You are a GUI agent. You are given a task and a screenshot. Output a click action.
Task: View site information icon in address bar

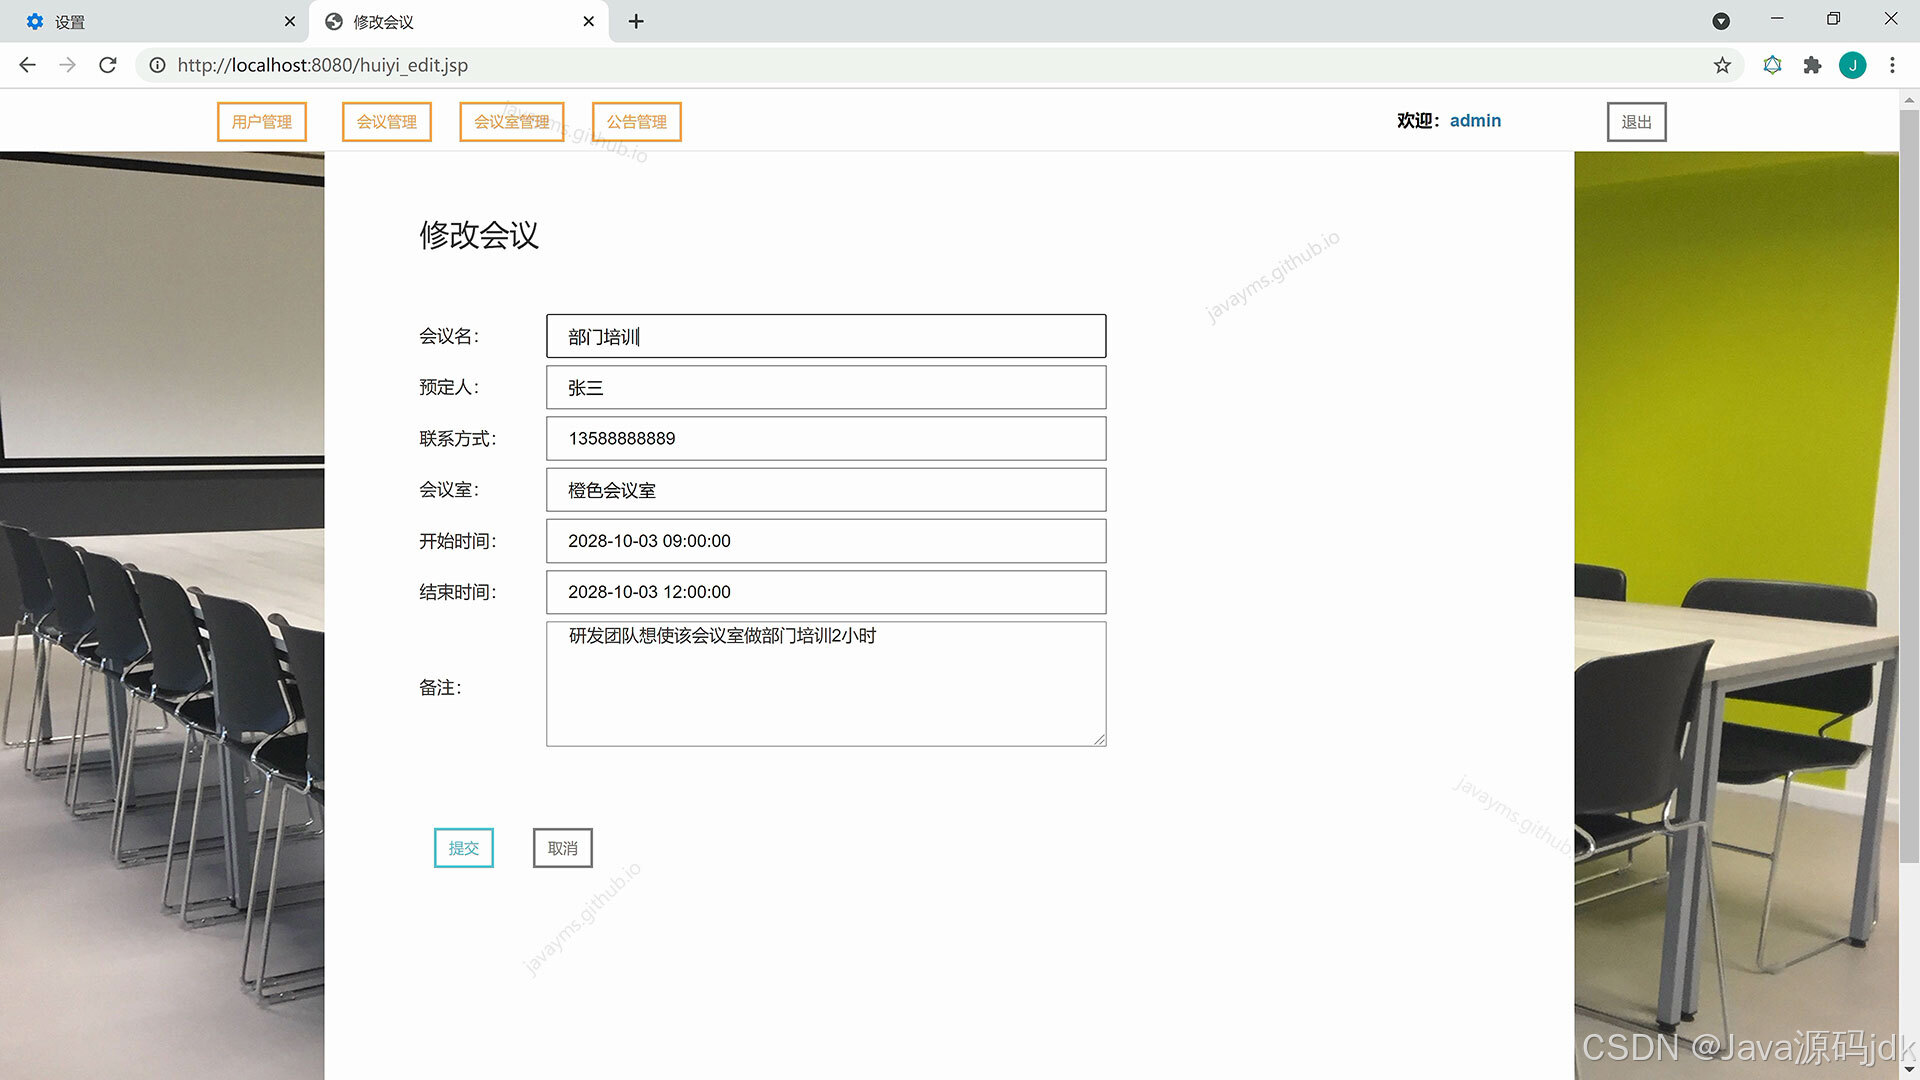click(x=157, y=65)
